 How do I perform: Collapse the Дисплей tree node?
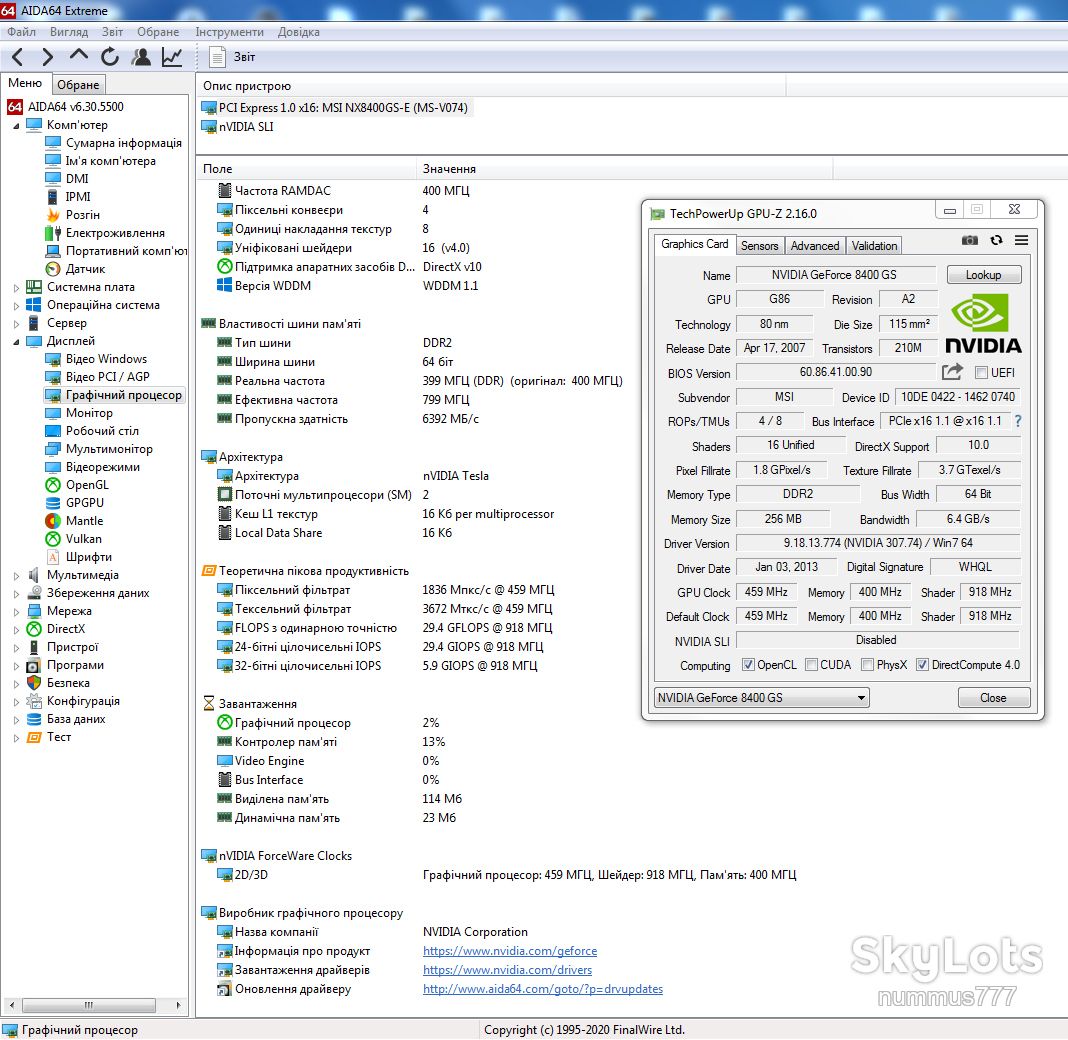(16, 342)
